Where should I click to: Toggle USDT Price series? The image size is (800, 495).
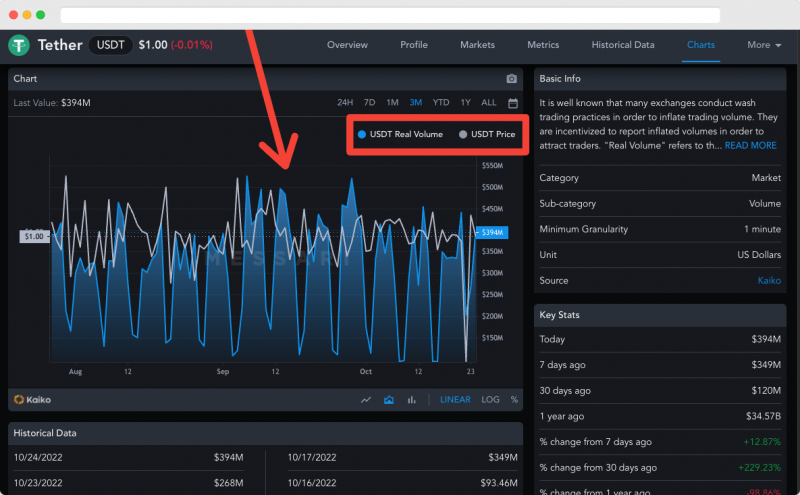coord(487,134)
